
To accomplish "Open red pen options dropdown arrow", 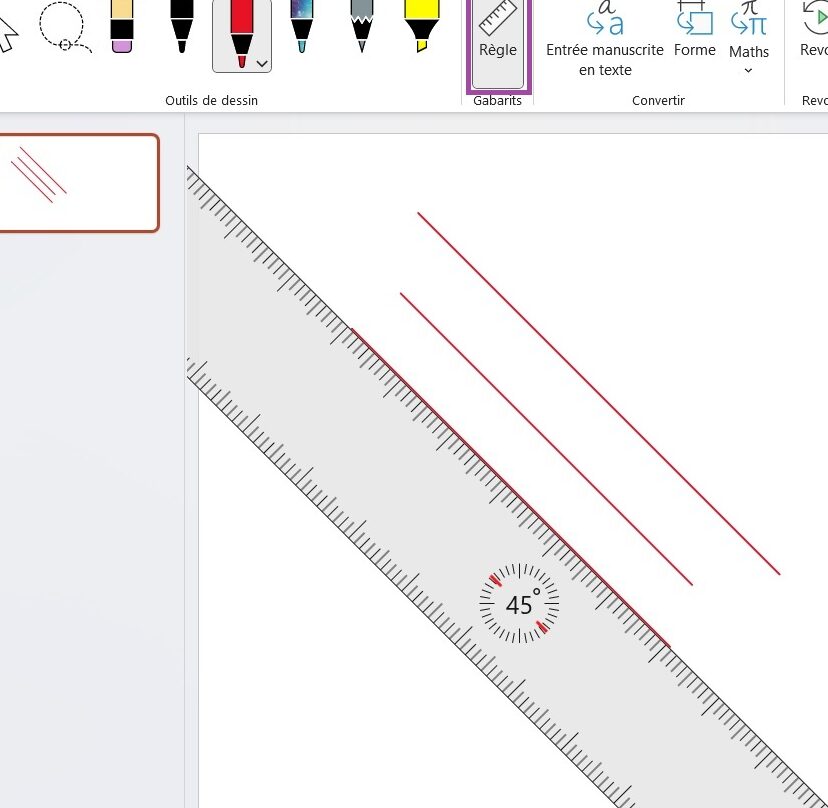I will [262, 64].
